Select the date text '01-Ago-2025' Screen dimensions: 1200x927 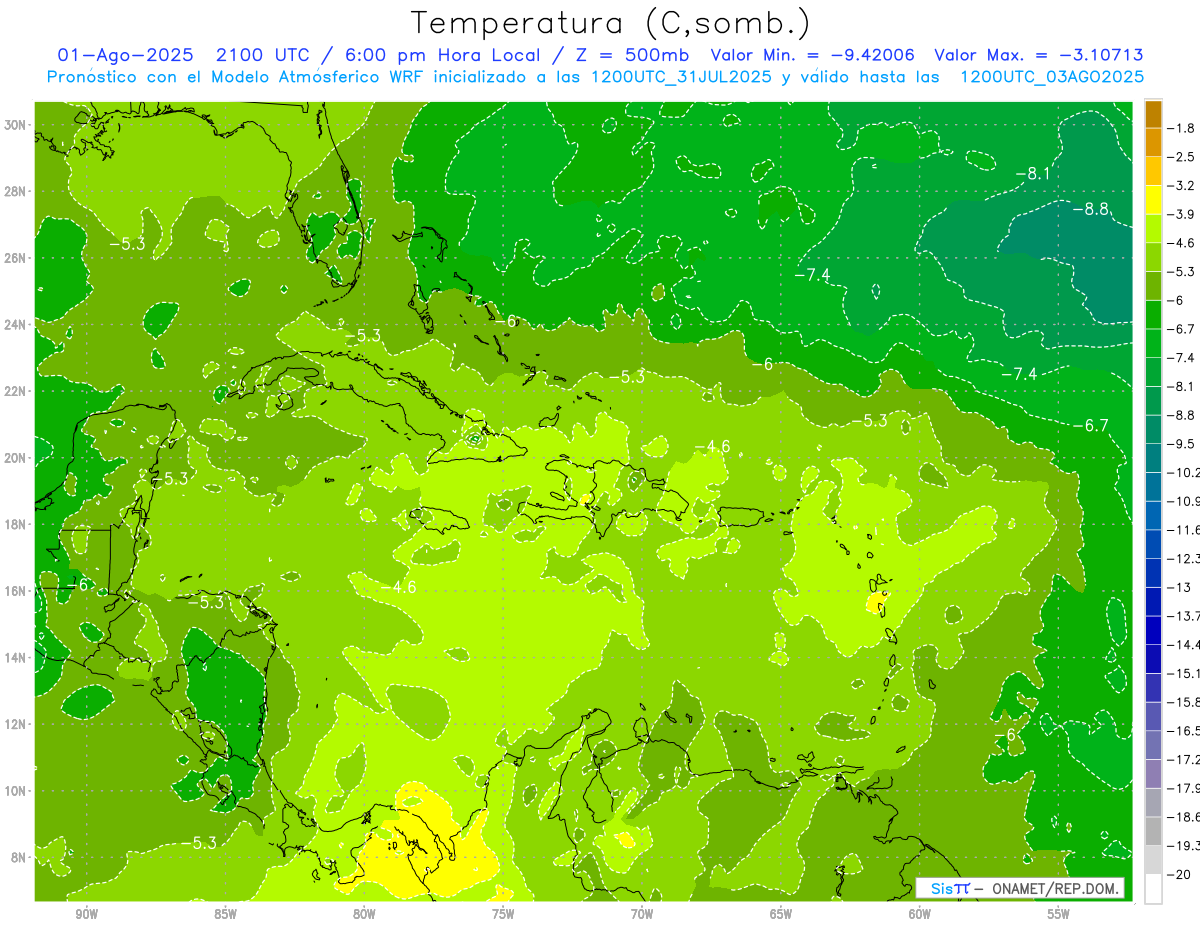point(125,55)
